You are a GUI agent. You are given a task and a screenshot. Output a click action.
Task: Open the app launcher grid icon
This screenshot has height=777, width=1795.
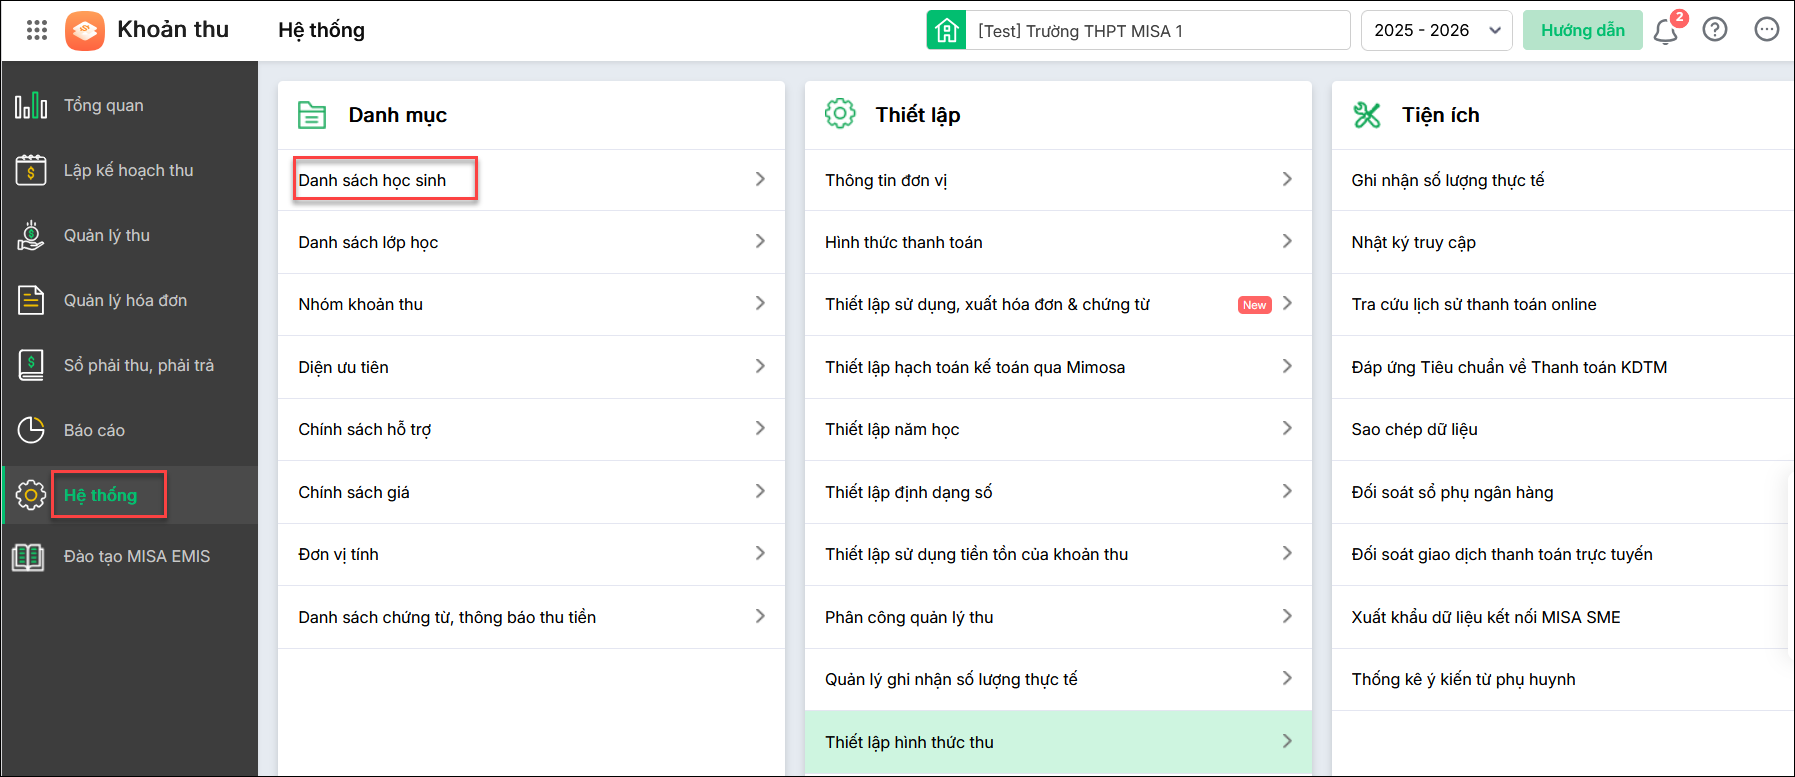tap(37, 30)
